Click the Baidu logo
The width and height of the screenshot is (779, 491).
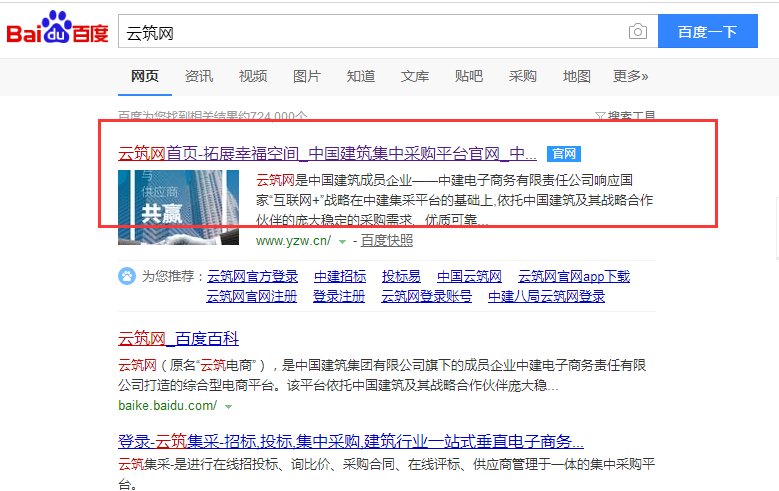(57, 28)
